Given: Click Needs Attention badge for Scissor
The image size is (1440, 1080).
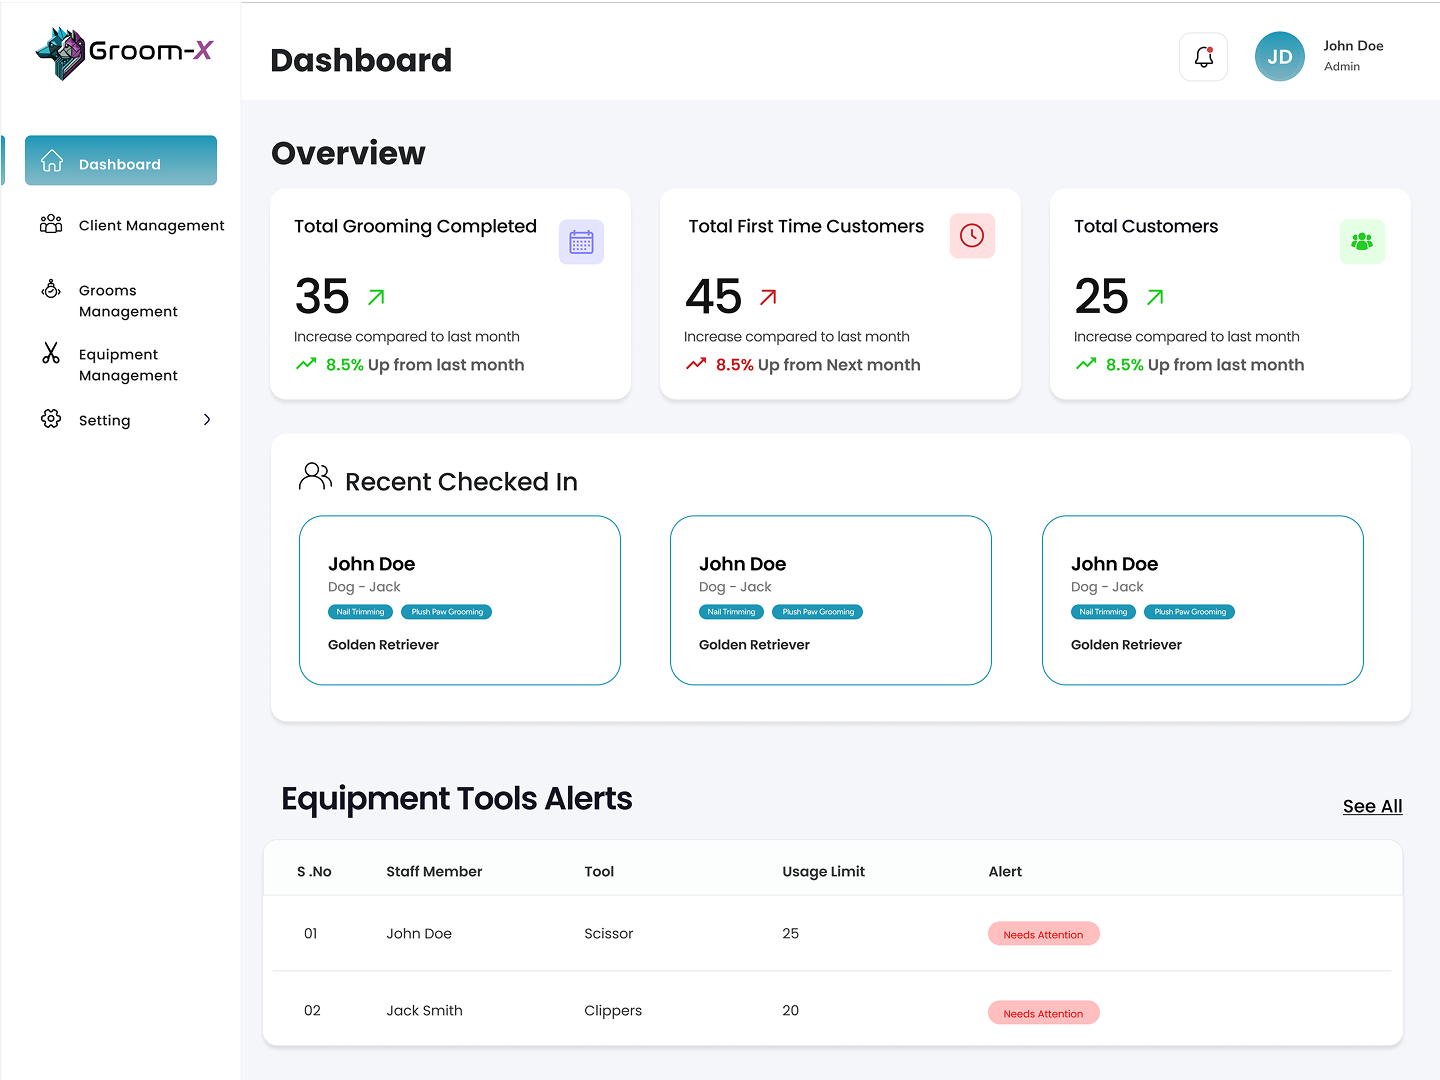Looking at the screenshot, I should pos(1043,934).
